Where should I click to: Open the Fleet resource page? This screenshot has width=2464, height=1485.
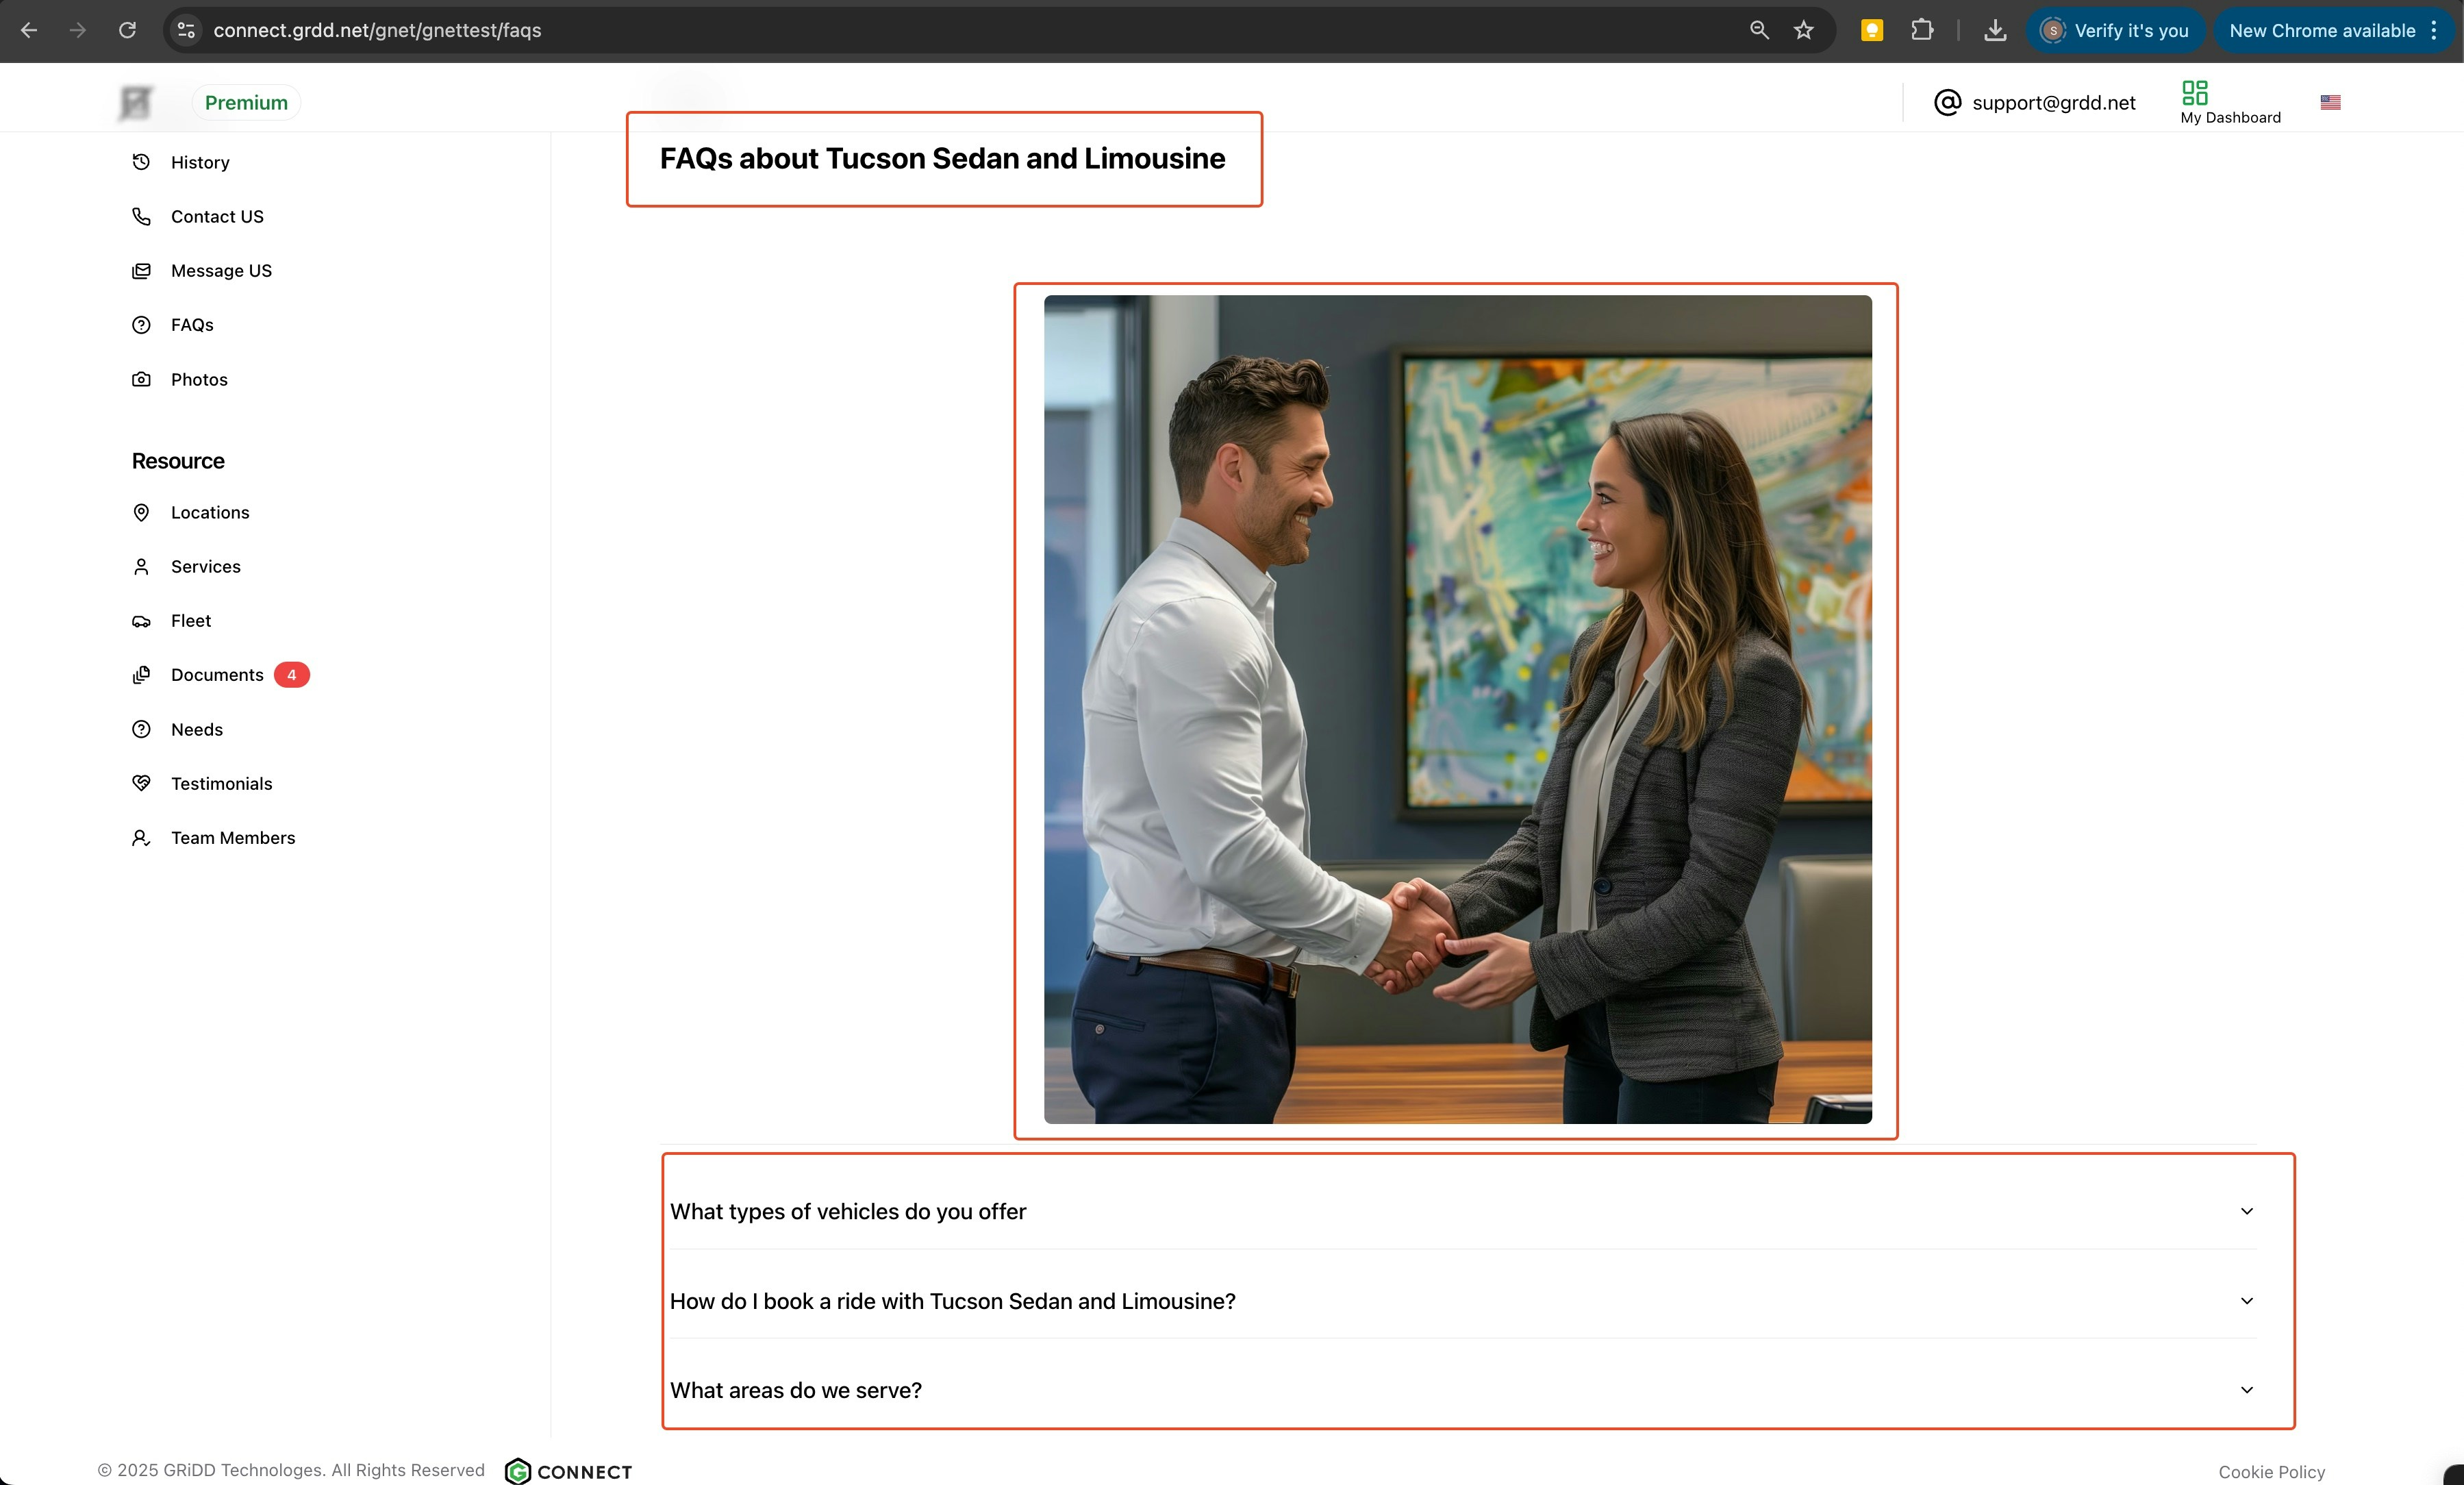(x=190, y=621)
